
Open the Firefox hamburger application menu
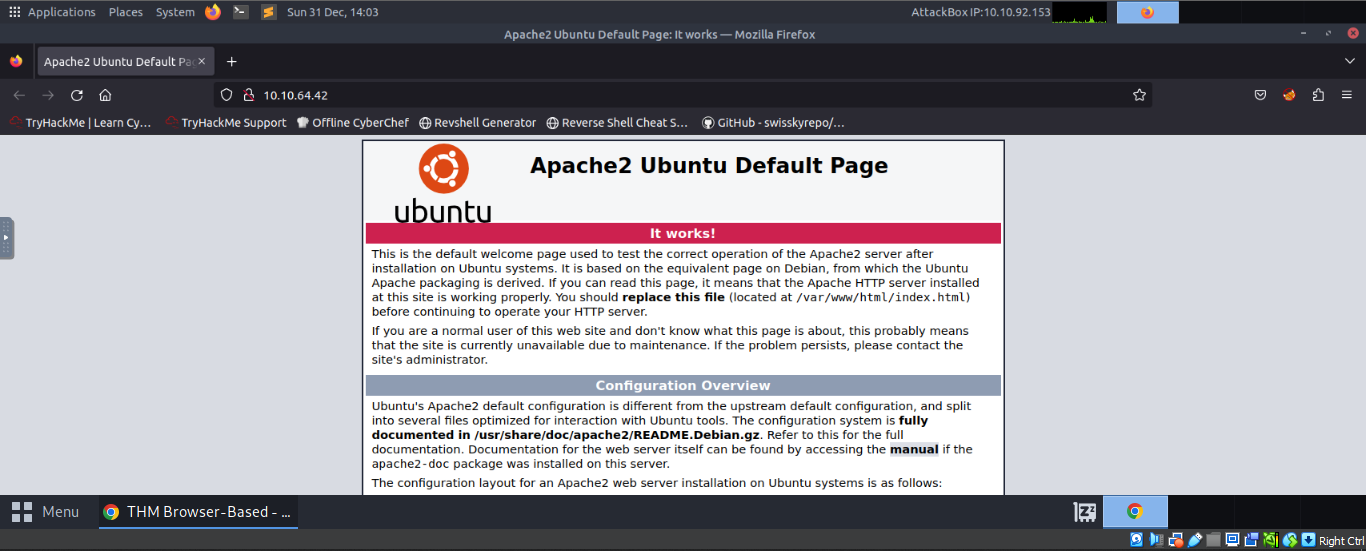[x=1347, y=95]
